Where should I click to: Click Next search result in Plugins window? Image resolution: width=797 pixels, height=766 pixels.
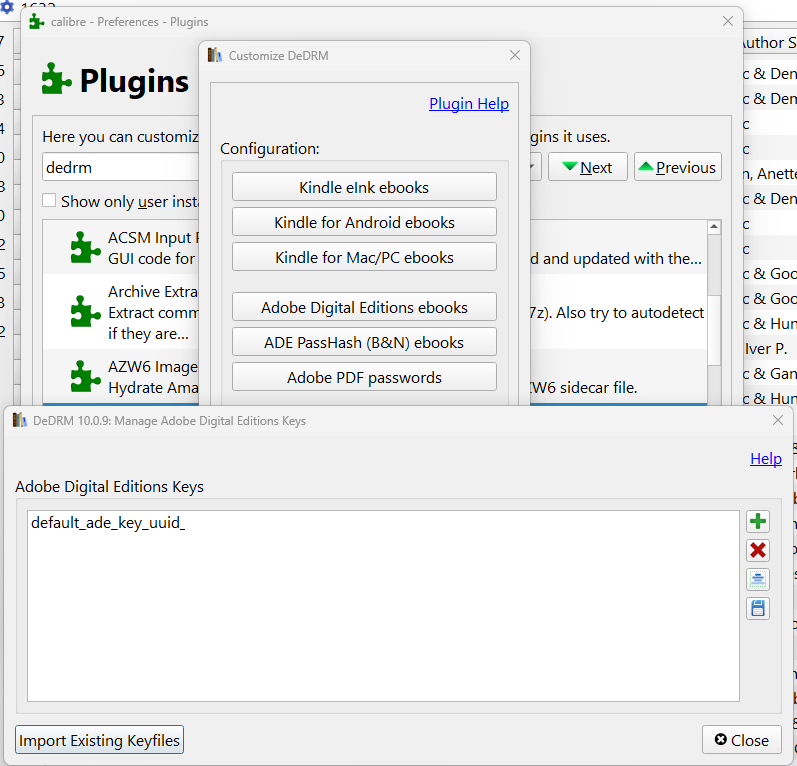[x=588, y=167]
